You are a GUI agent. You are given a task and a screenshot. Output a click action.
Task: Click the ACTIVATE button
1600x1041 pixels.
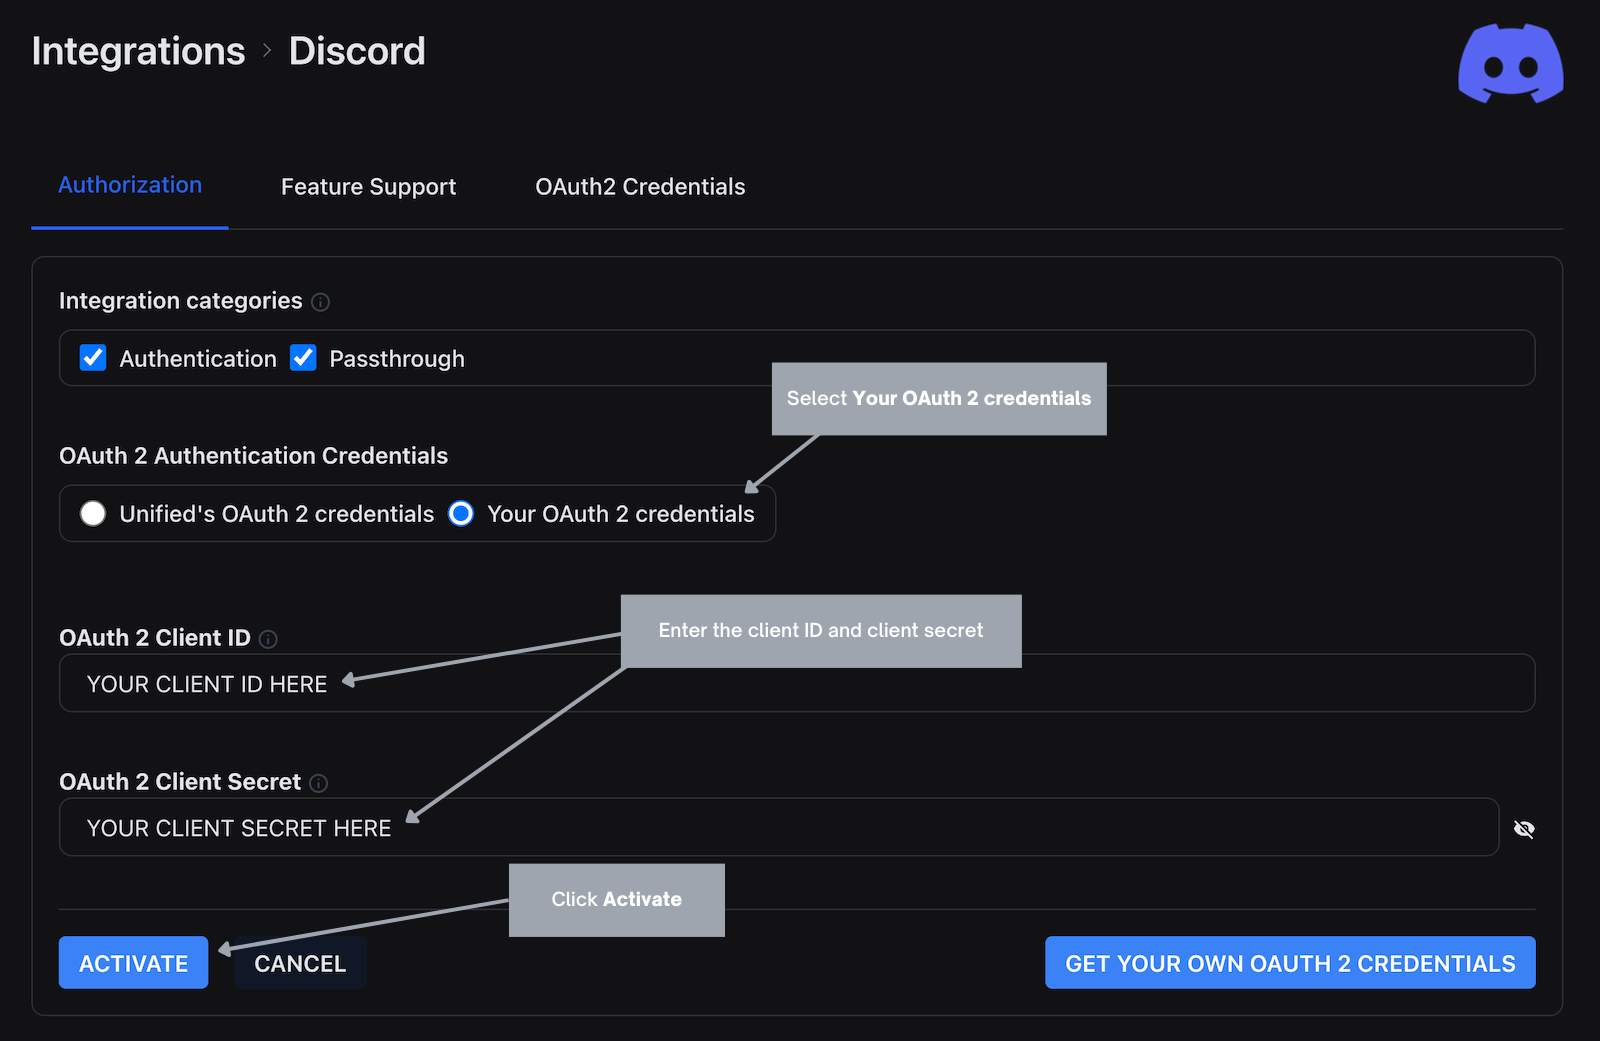(133, 963)
